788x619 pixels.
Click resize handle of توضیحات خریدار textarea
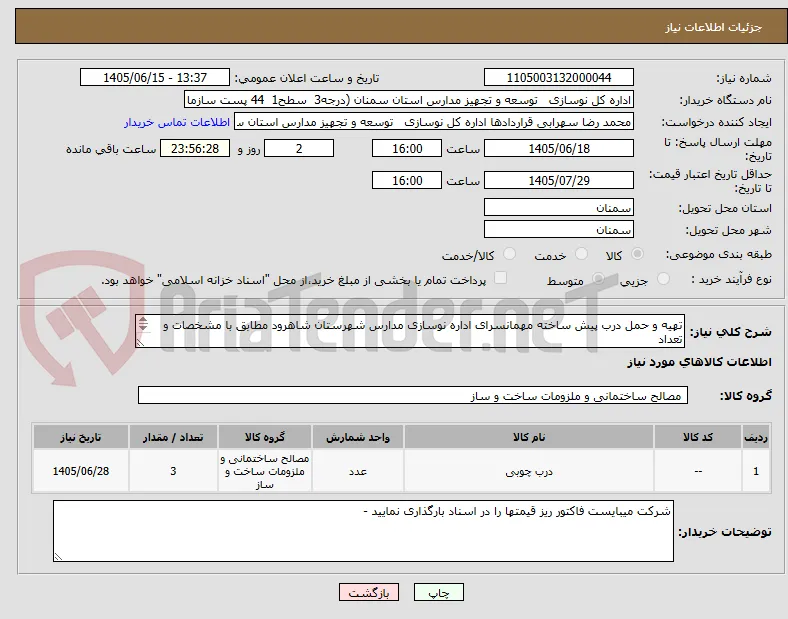[58, 556]
